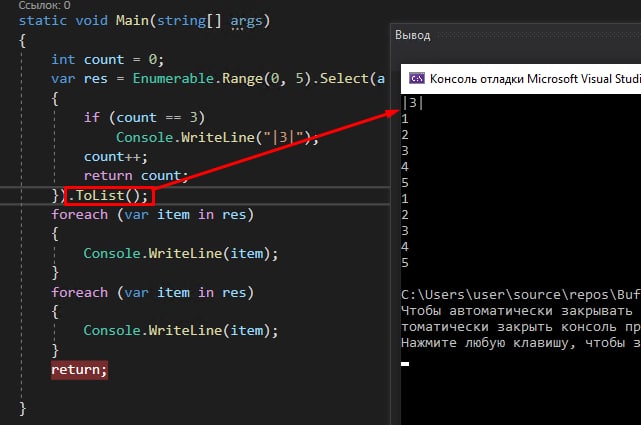
Task: Click the 'int count = 0;' declaration line
Action: tap(108, 60)
